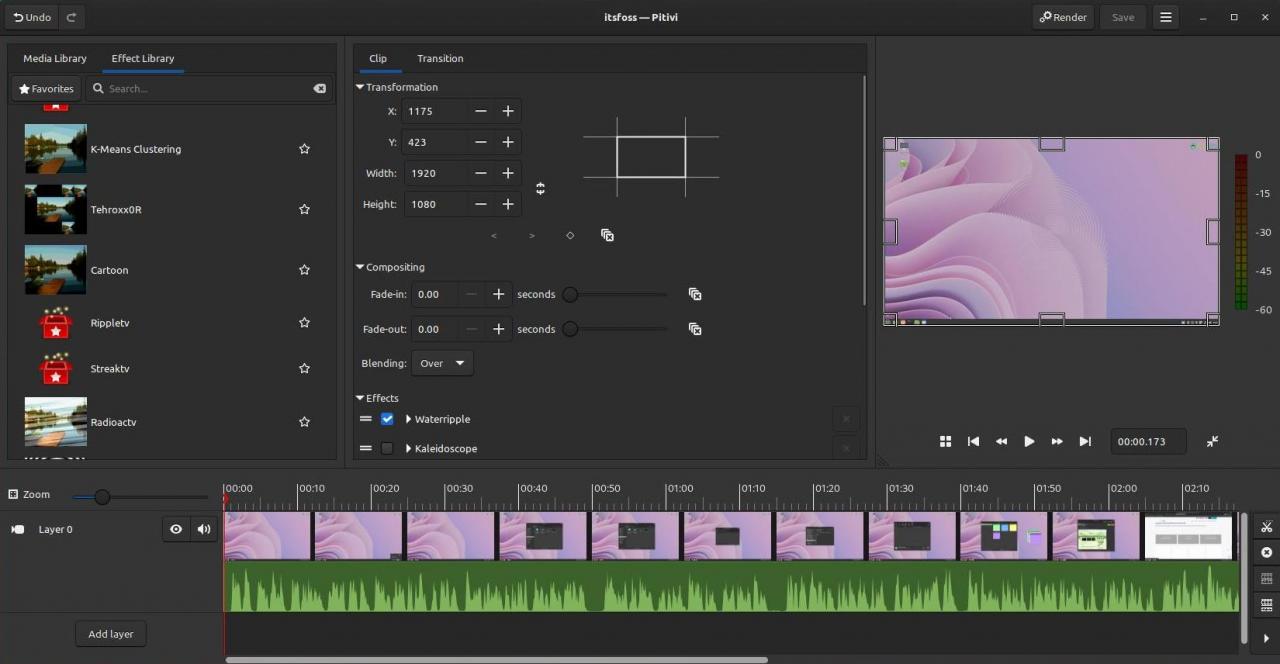Switch to the Transition tab
The height and width of the screenshot is (664, 1280).
(440, 58)
